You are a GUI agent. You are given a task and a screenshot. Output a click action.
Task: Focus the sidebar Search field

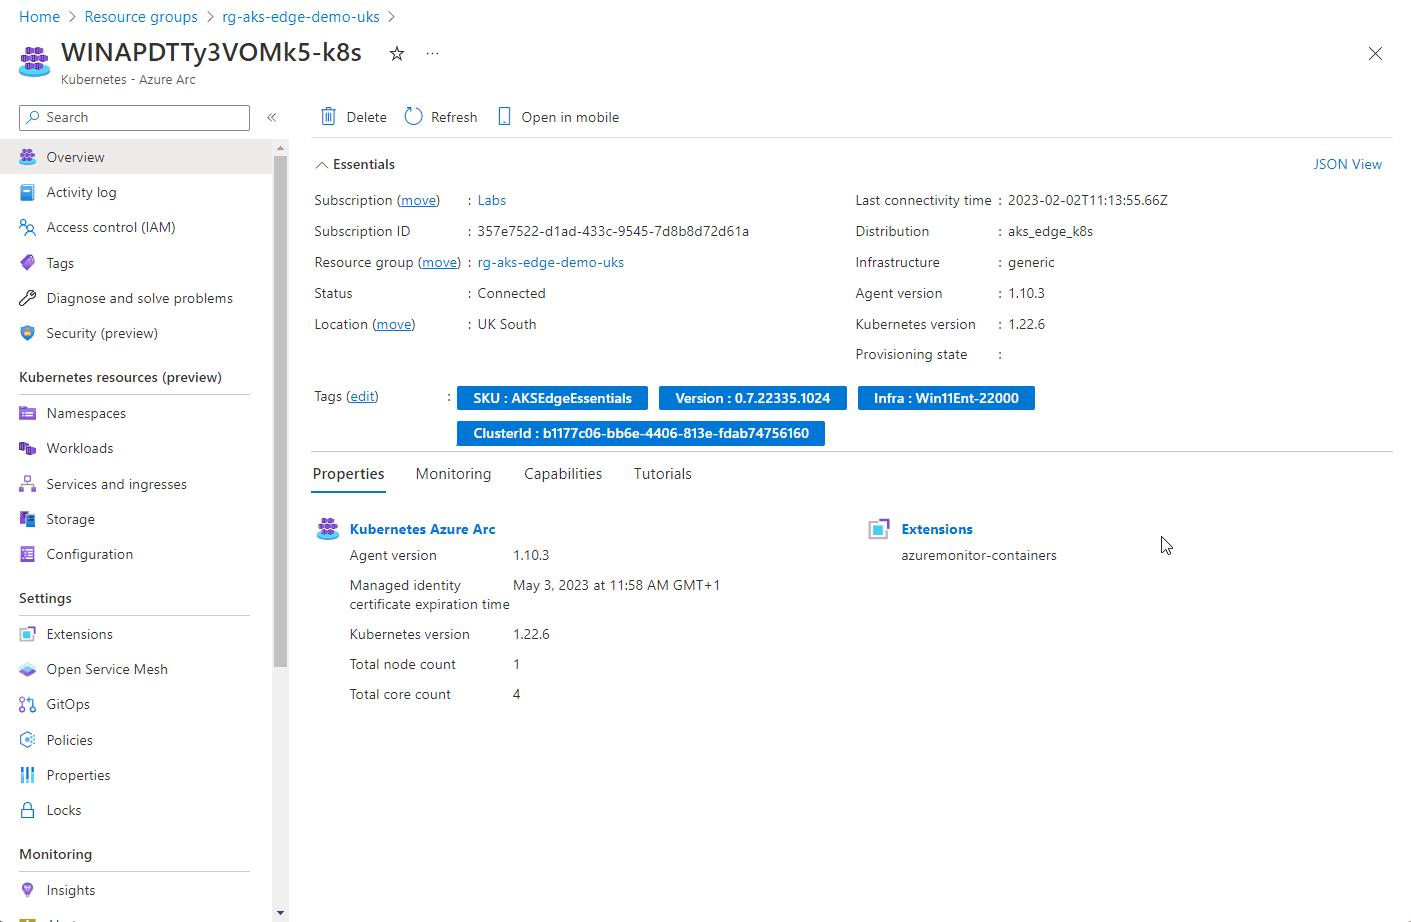pyautogui.click(x=134, y=117)
